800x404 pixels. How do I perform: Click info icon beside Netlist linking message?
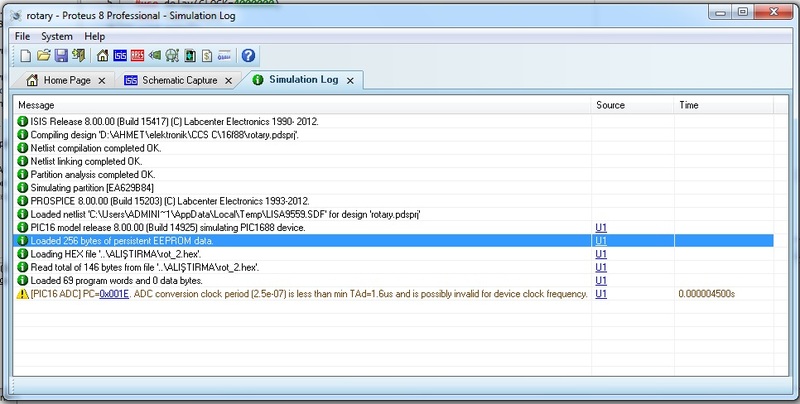(22, 161)
